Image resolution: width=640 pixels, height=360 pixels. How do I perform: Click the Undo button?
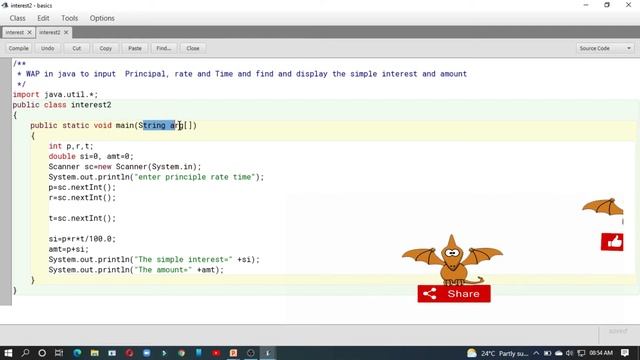pos(47,48)
